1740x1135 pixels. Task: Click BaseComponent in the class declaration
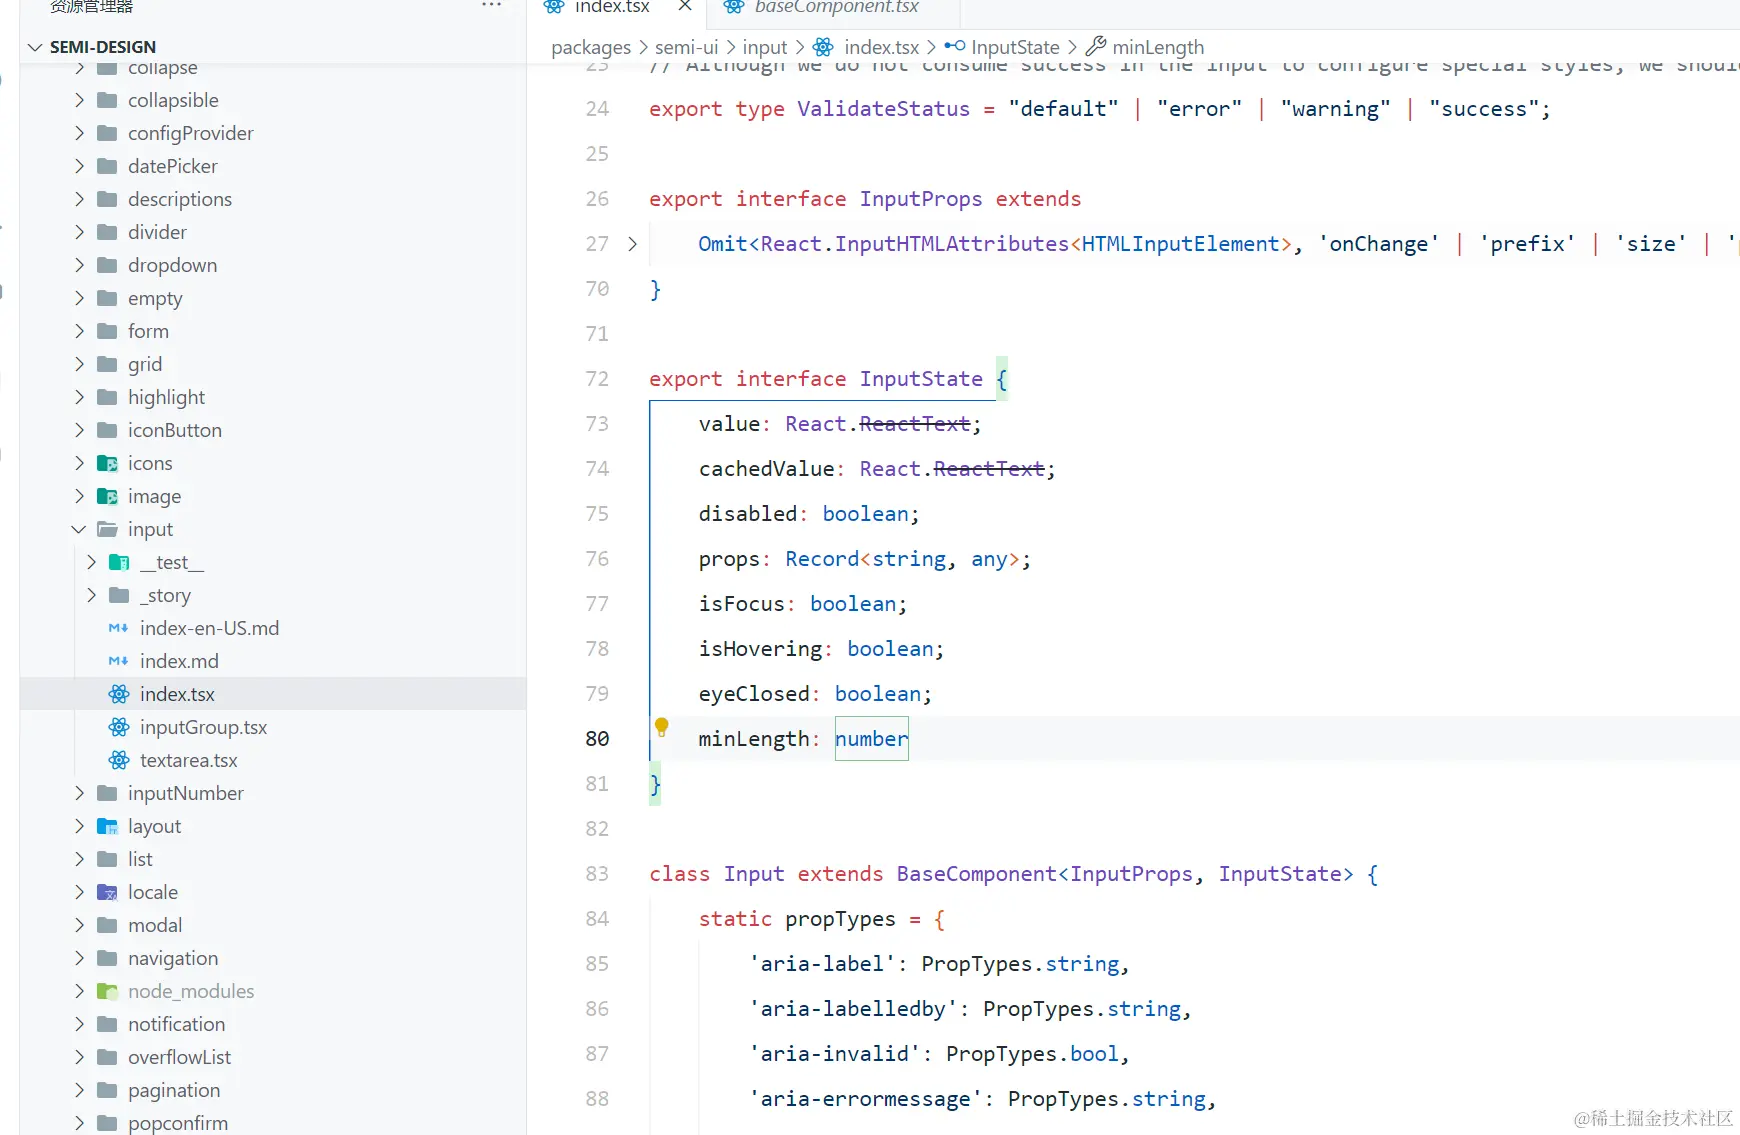click(x=976, y=874)
